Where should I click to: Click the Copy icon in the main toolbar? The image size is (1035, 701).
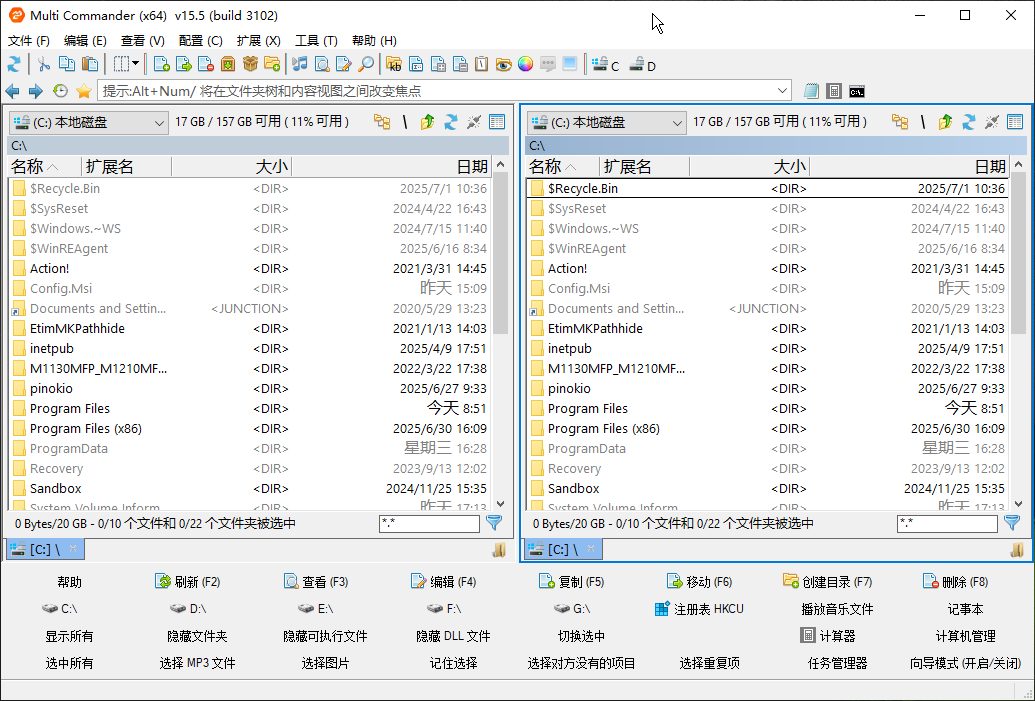point(67,64)
